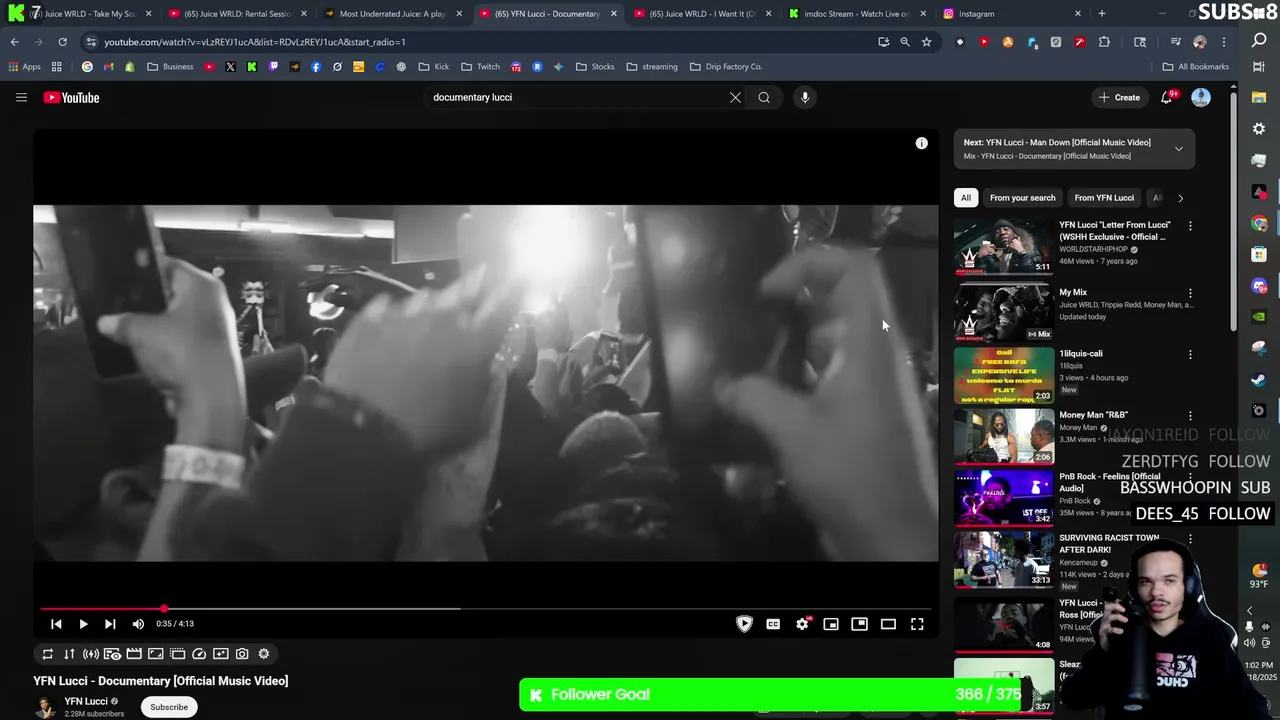Open the My Mix thumbnail

tap(1003, 314)
